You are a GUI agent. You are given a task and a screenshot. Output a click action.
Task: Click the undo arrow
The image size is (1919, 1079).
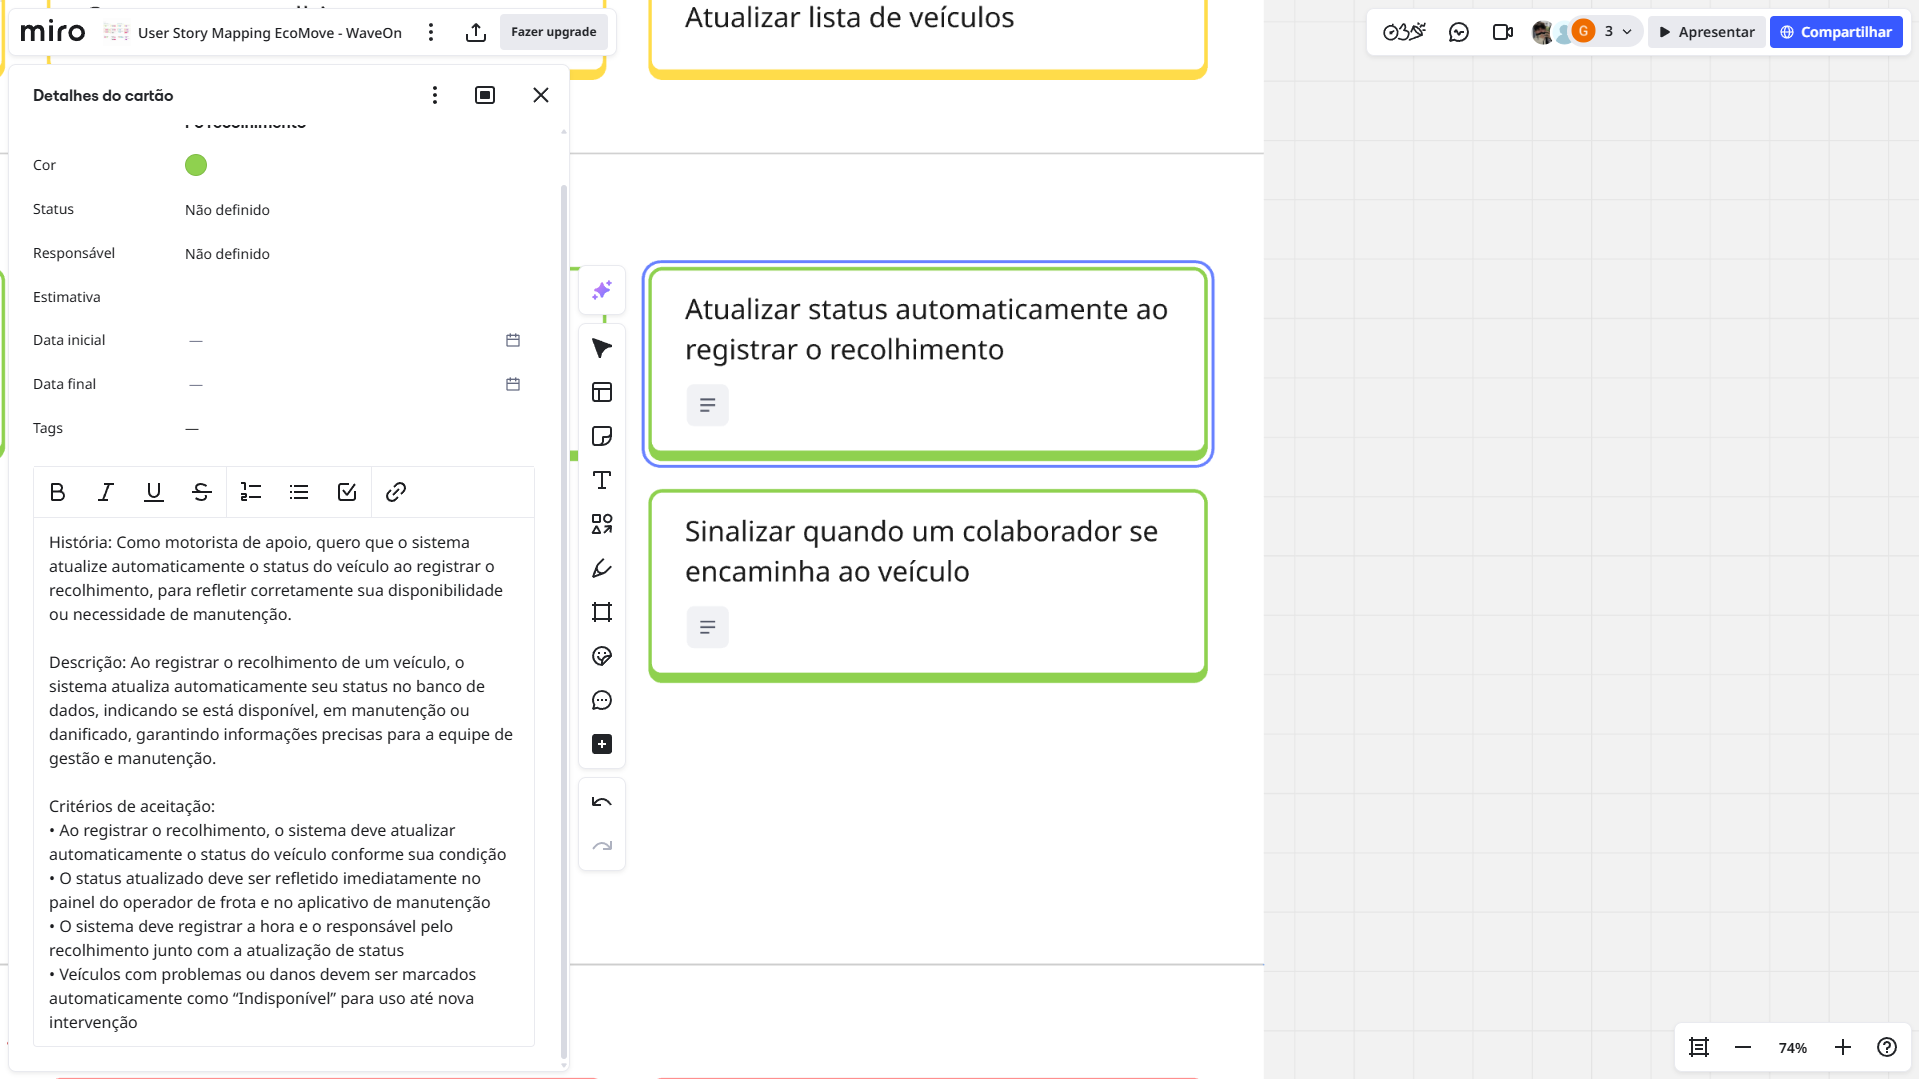pos(601,802)
